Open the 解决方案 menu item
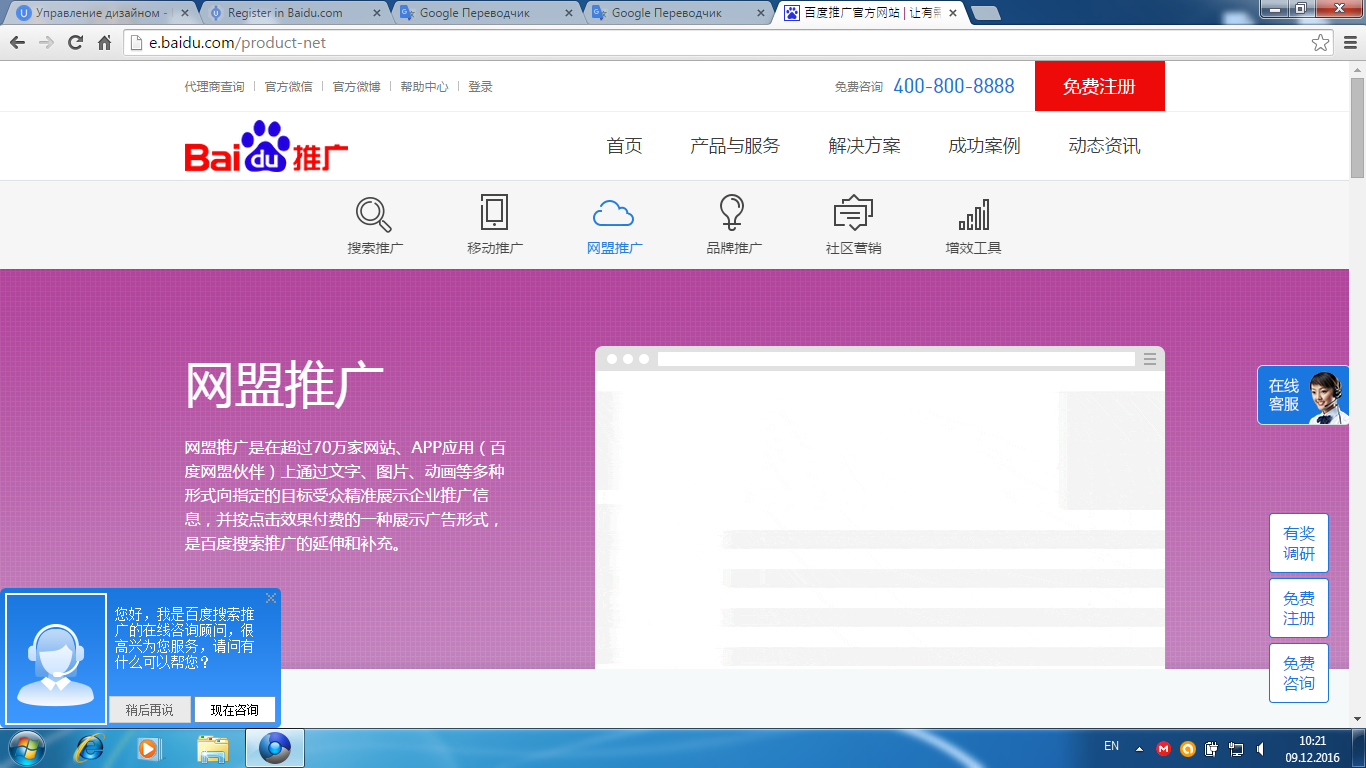This screenshot has width=1366, height=768. click(x=865, y=146)
